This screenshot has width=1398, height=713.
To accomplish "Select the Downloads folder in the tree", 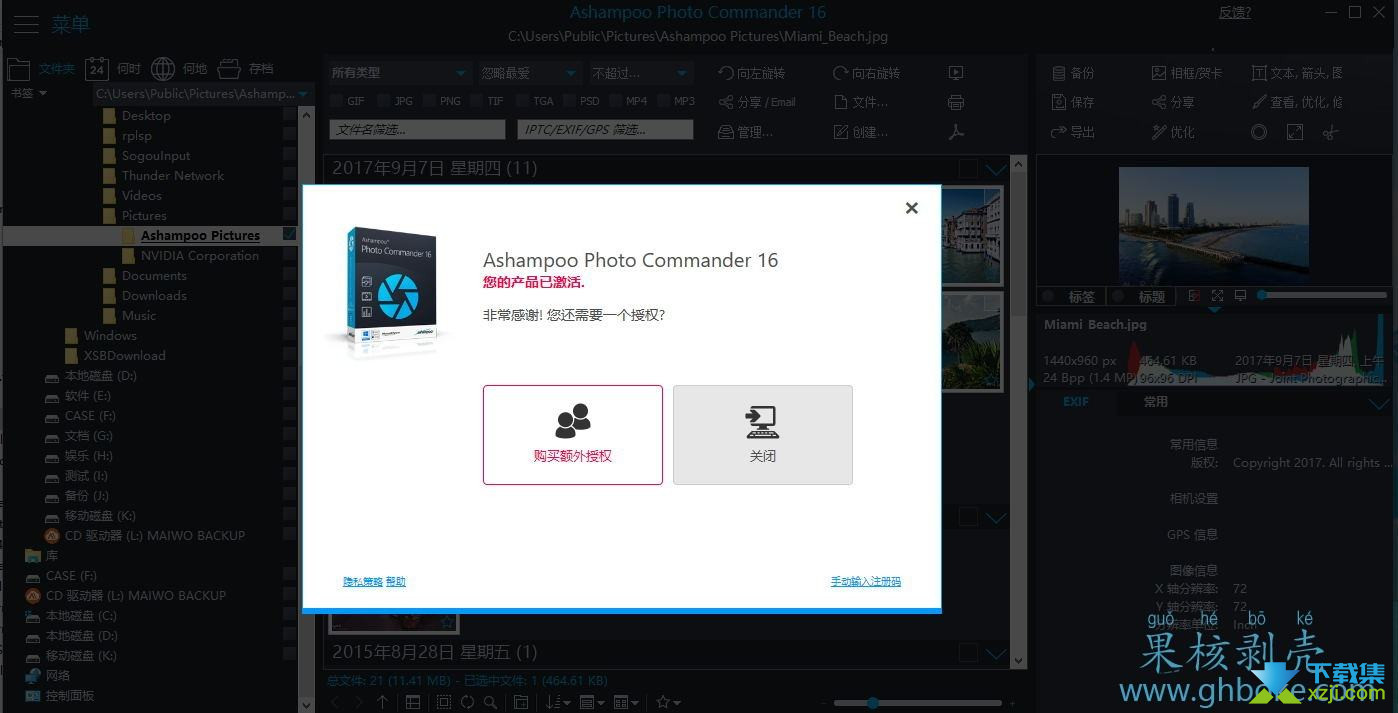I will coord(154,295).
